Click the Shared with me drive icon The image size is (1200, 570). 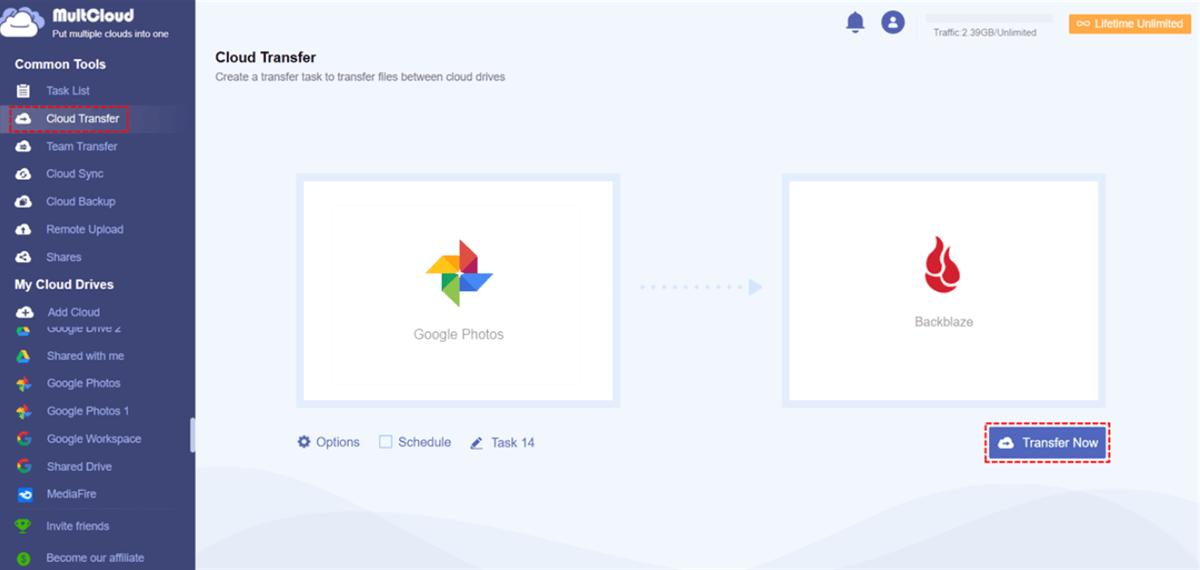(x=25, y=356)
